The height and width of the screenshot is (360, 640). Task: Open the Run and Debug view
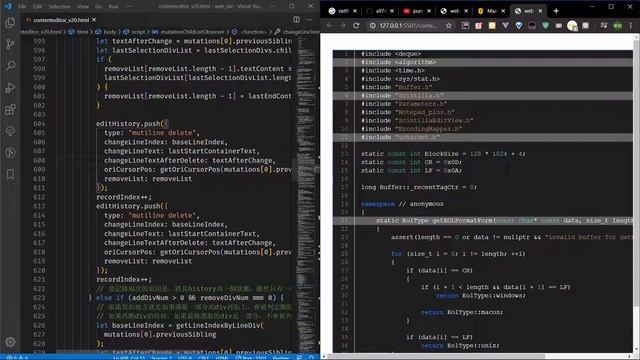[x=10, y=87]
